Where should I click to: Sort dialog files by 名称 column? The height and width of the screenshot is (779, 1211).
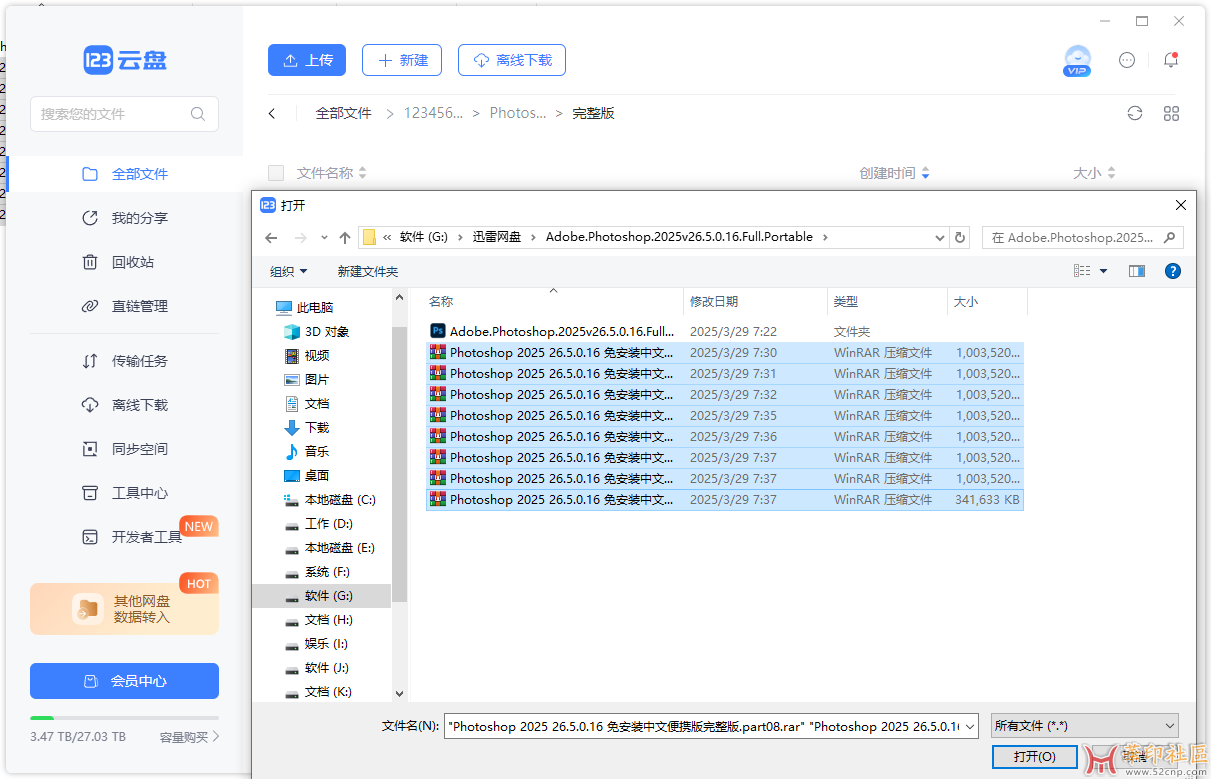tap(553, 301)
